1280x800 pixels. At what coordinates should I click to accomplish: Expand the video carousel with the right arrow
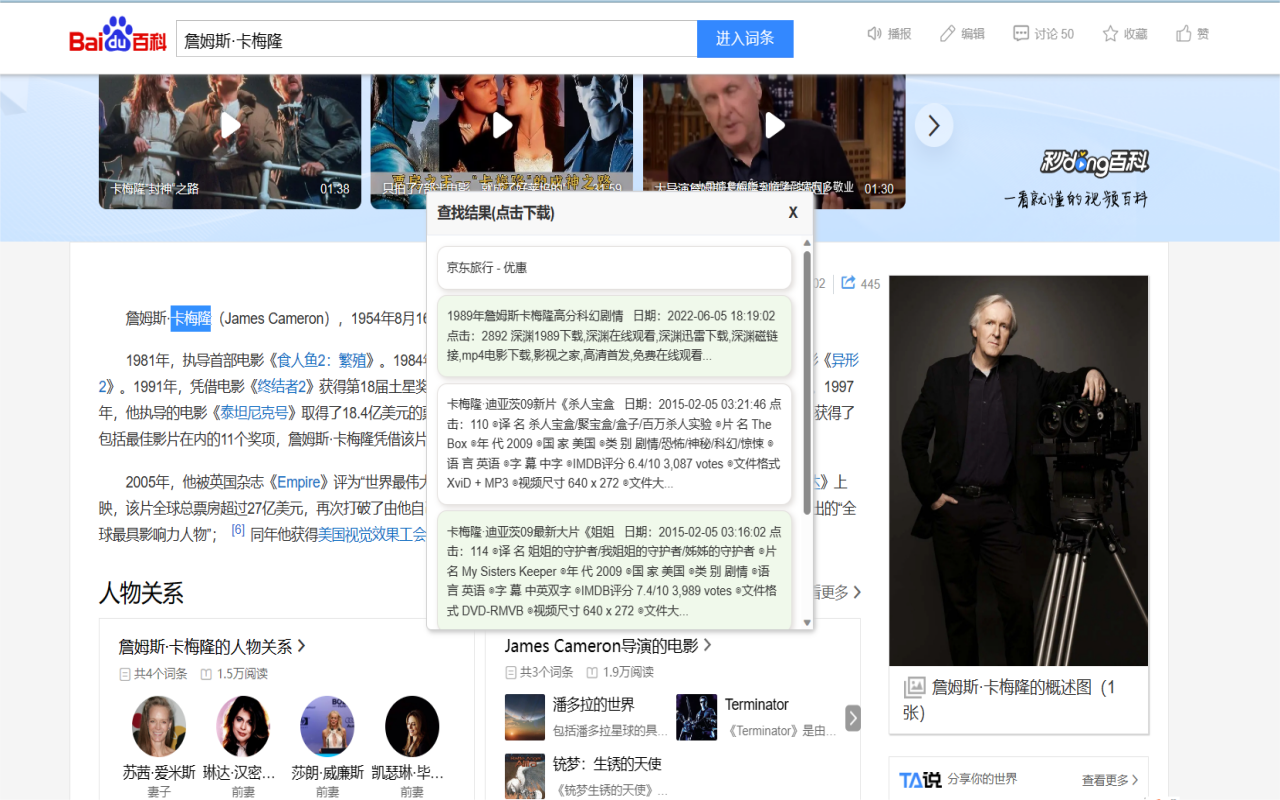933,125
